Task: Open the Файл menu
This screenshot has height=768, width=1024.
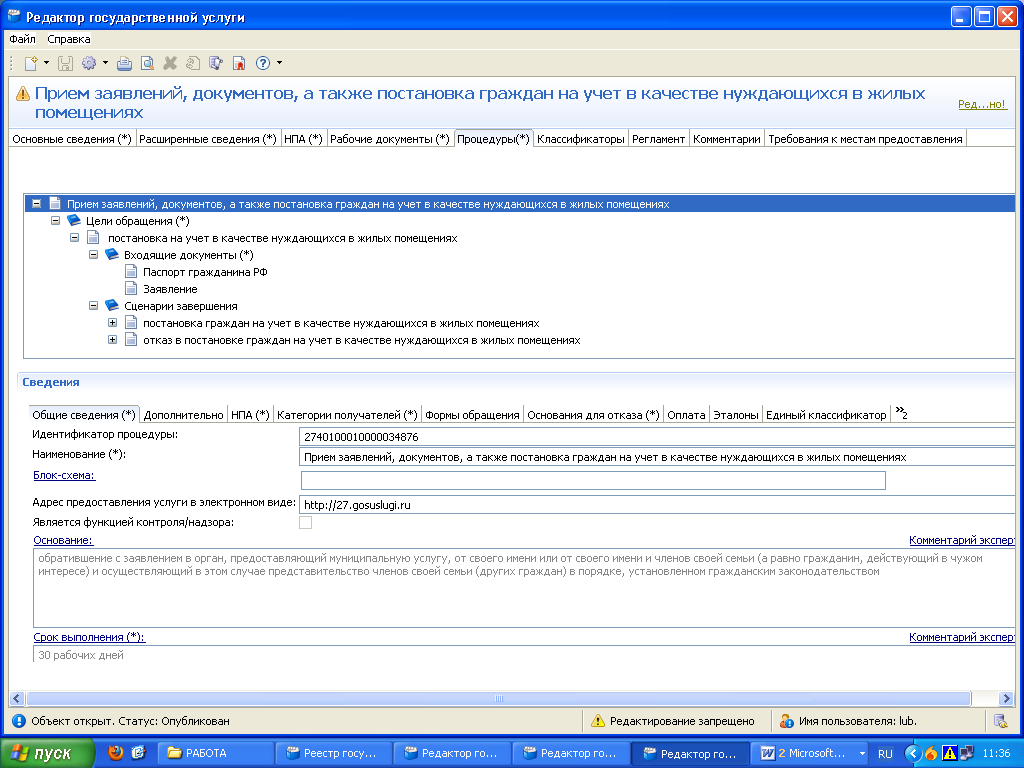Action: coord(22,39)
